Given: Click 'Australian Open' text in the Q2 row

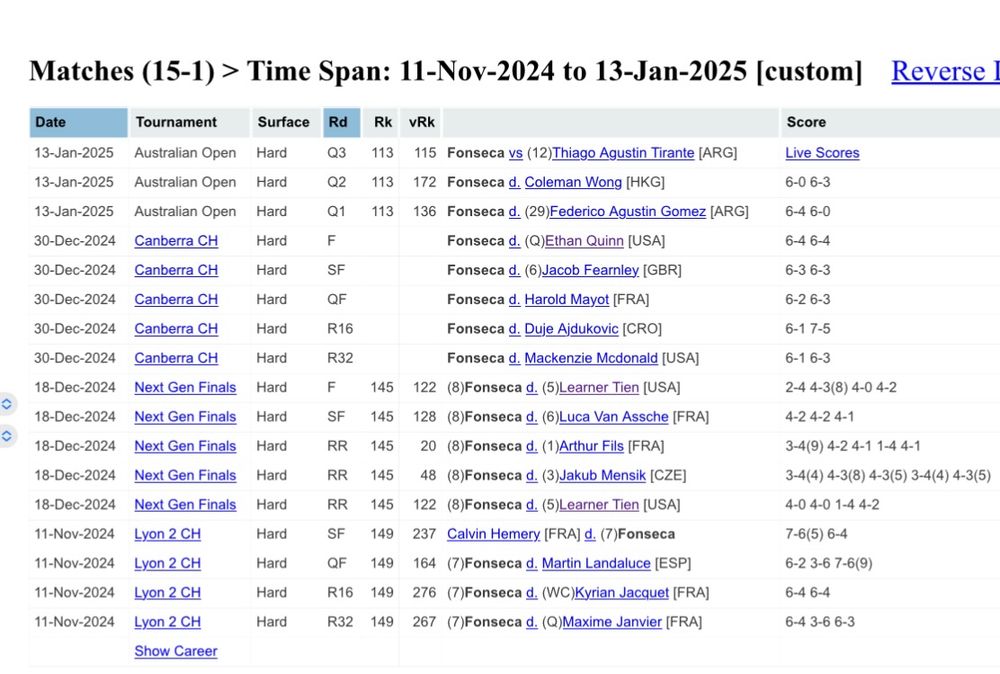Looking at the screenshot, I should click(x=185, y=182).
